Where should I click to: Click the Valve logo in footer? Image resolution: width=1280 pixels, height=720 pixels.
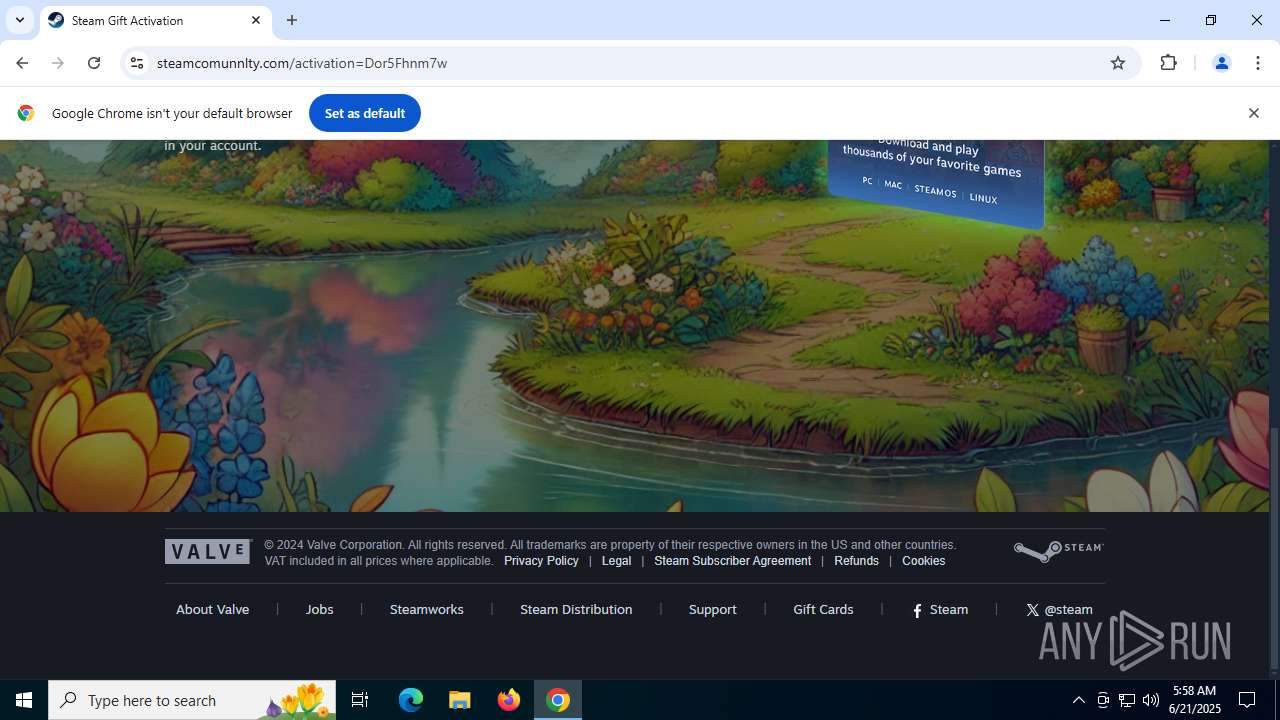coord(208,551)
